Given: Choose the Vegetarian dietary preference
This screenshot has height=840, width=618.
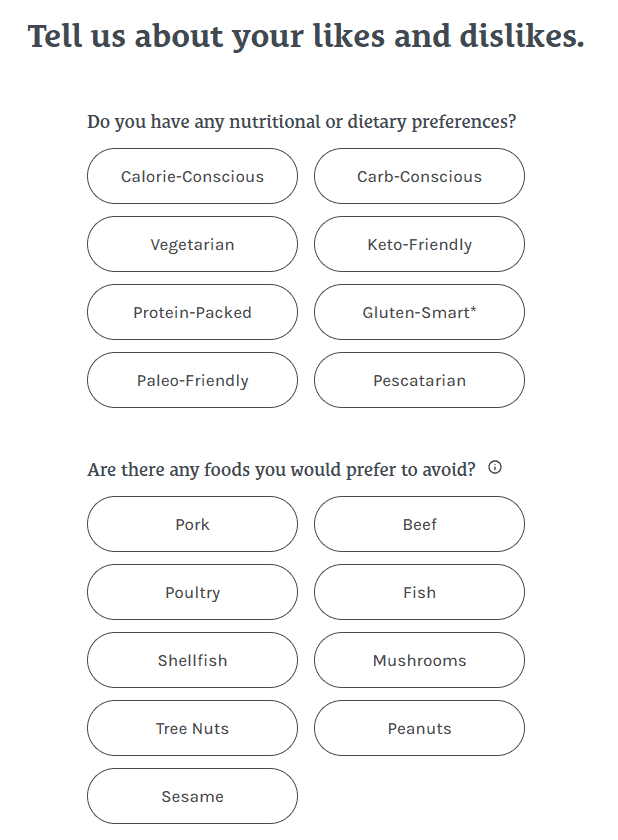Looking at the screenshot, I should 192,245.
